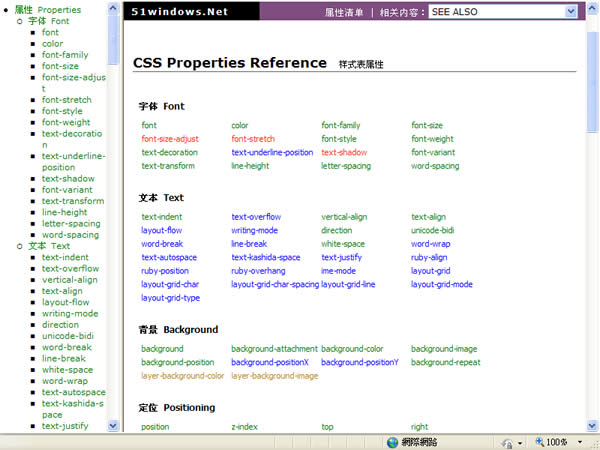Select direction in the sidebar tree
Screen dimensions: 600x450
coord(60,325)
